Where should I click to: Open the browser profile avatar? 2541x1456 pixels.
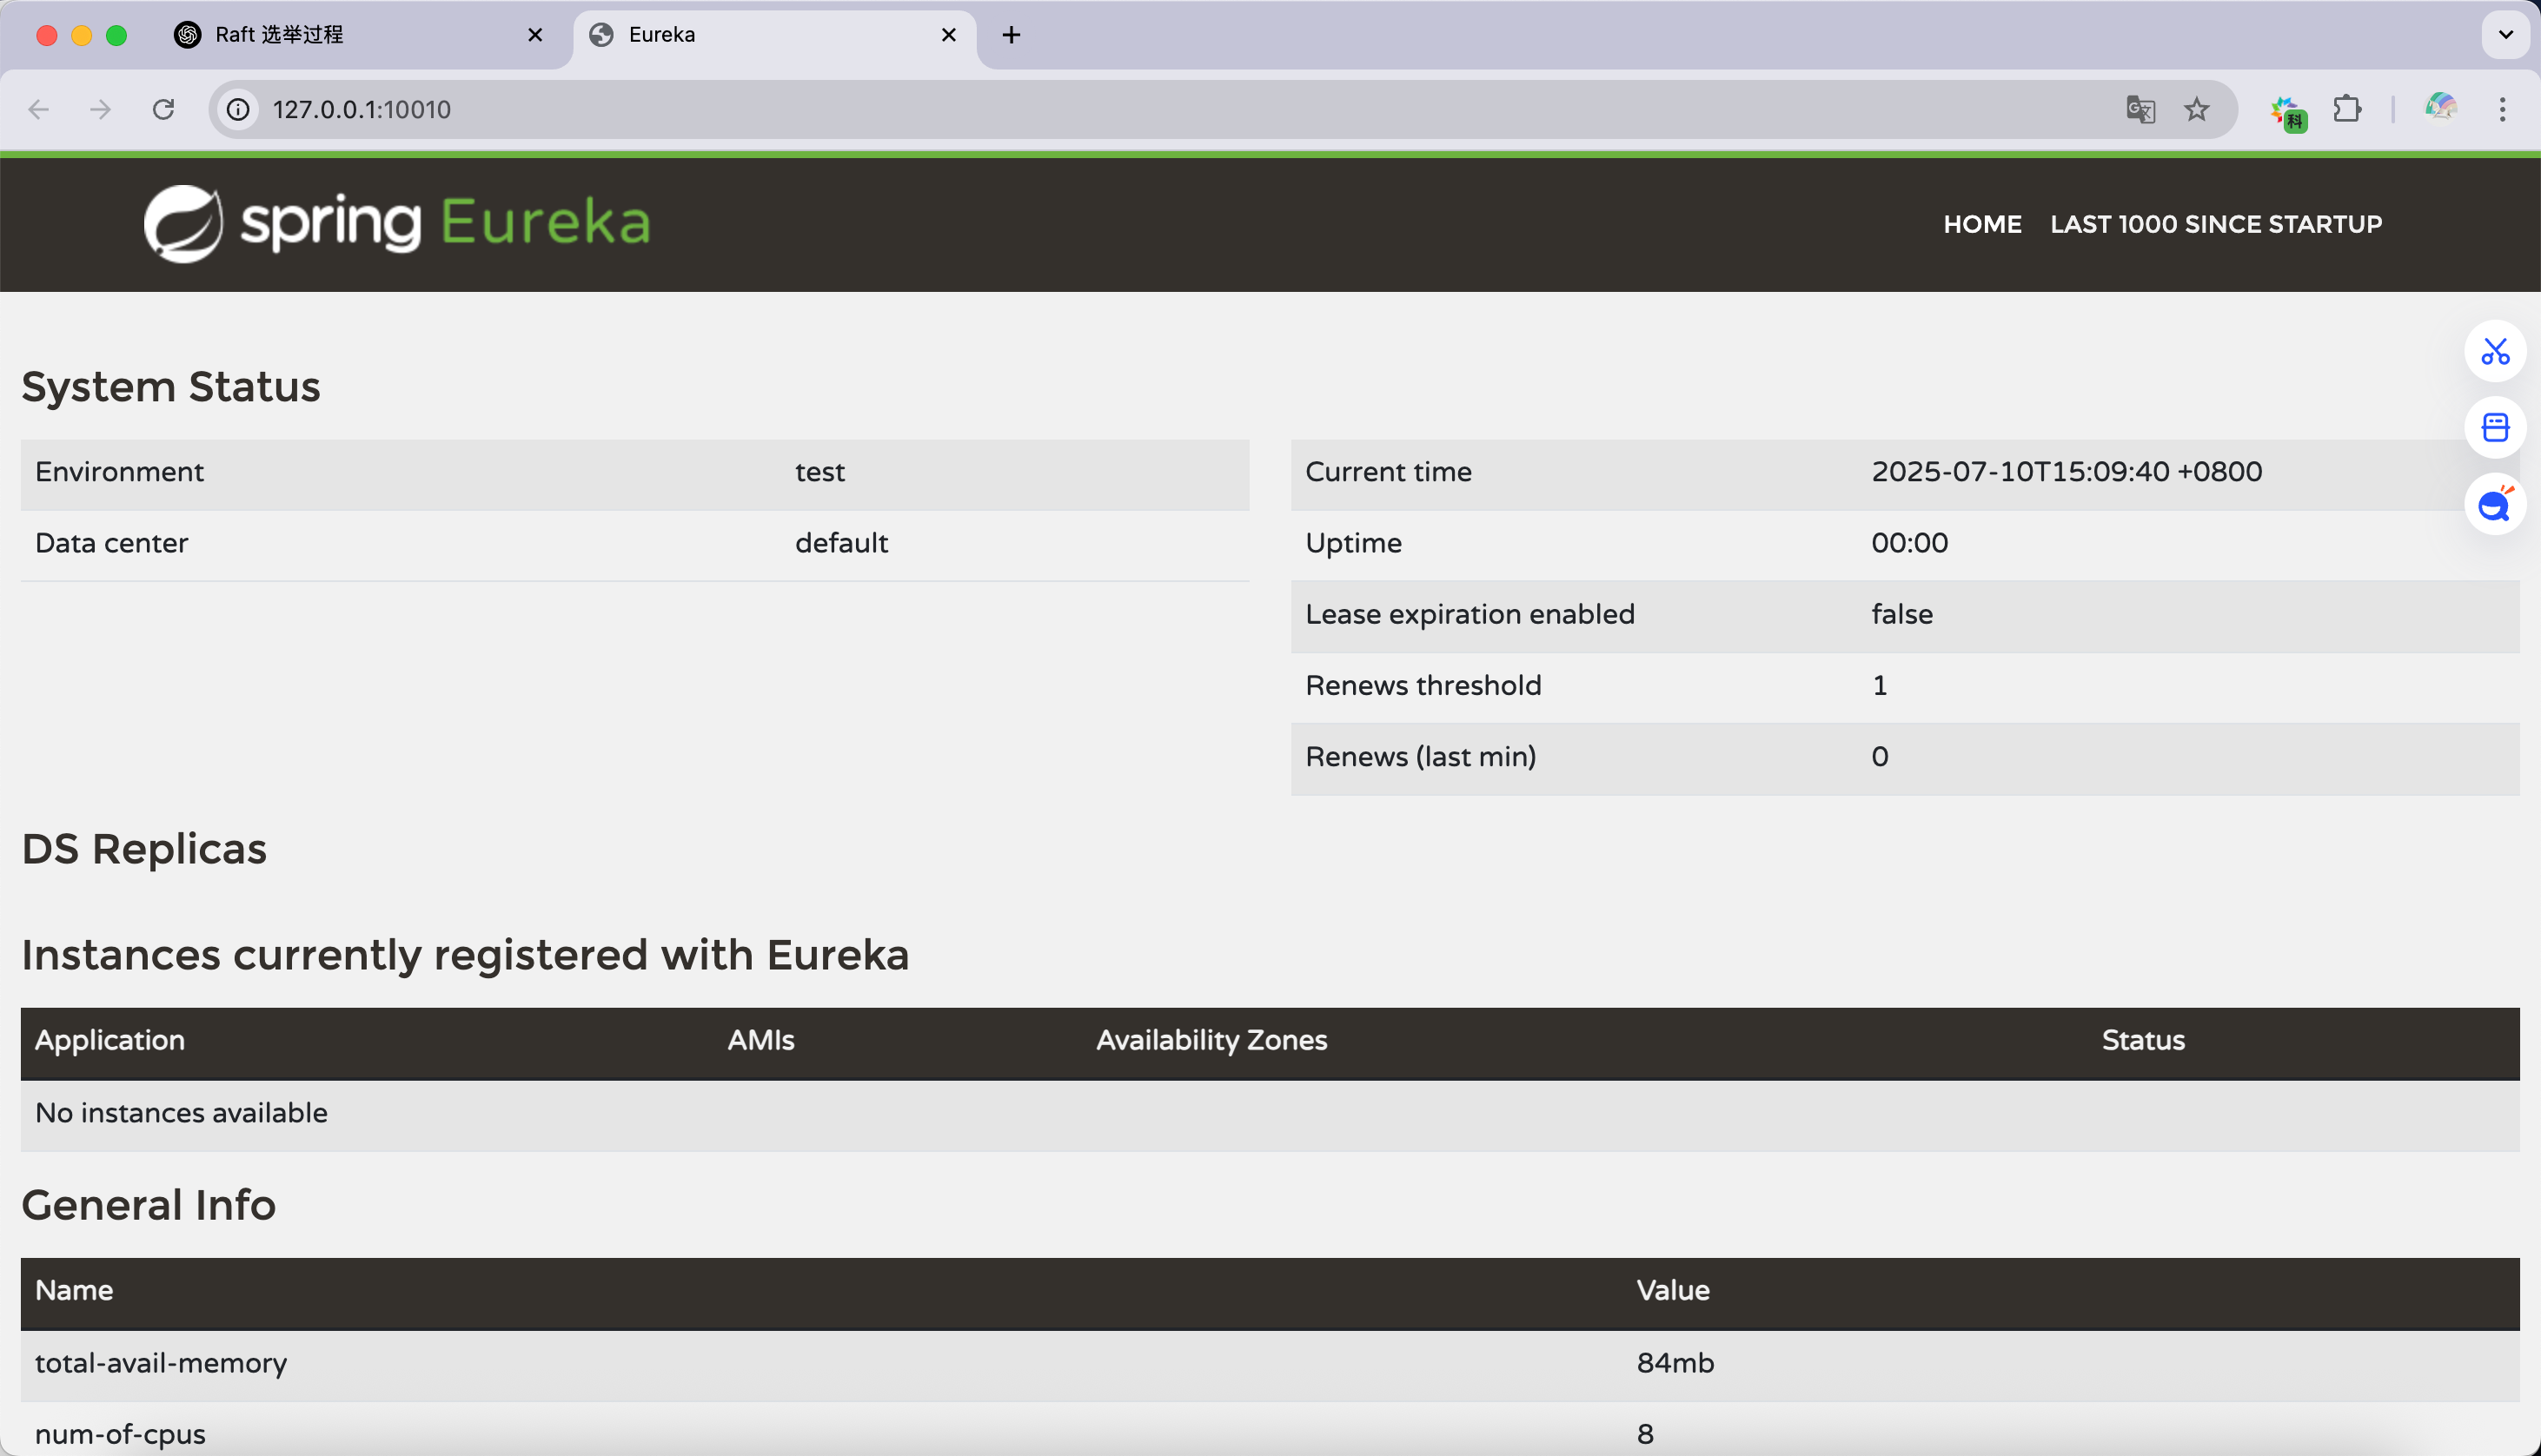pyautogui.click(x=2441, y=107)
